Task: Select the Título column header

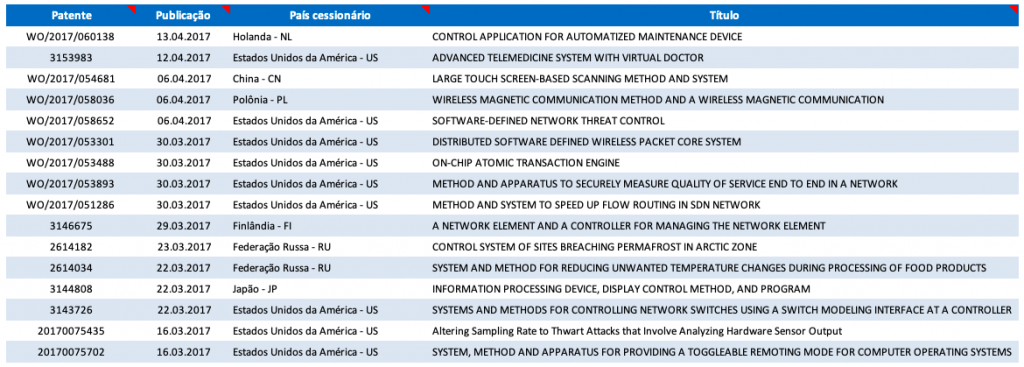Action: [724, 15]
